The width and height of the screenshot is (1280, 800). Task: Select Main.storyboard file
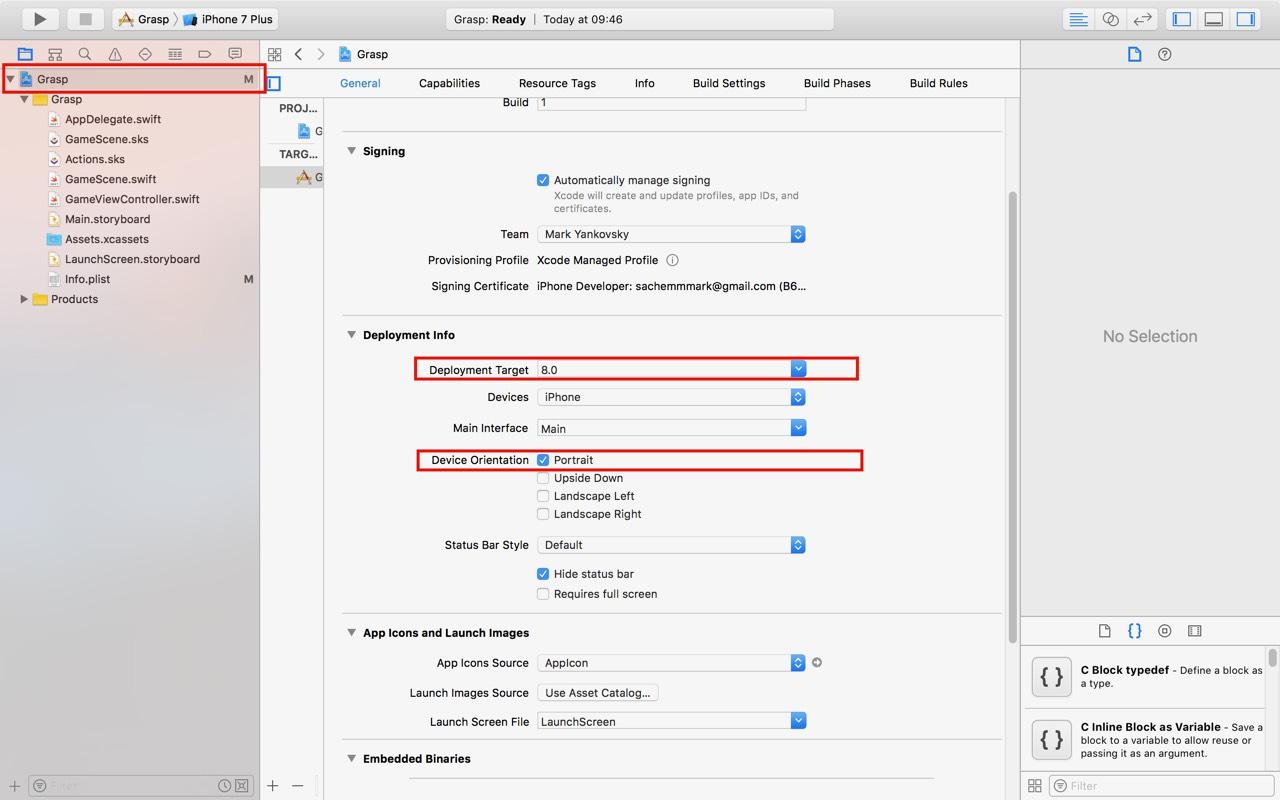tap(107, 219)
